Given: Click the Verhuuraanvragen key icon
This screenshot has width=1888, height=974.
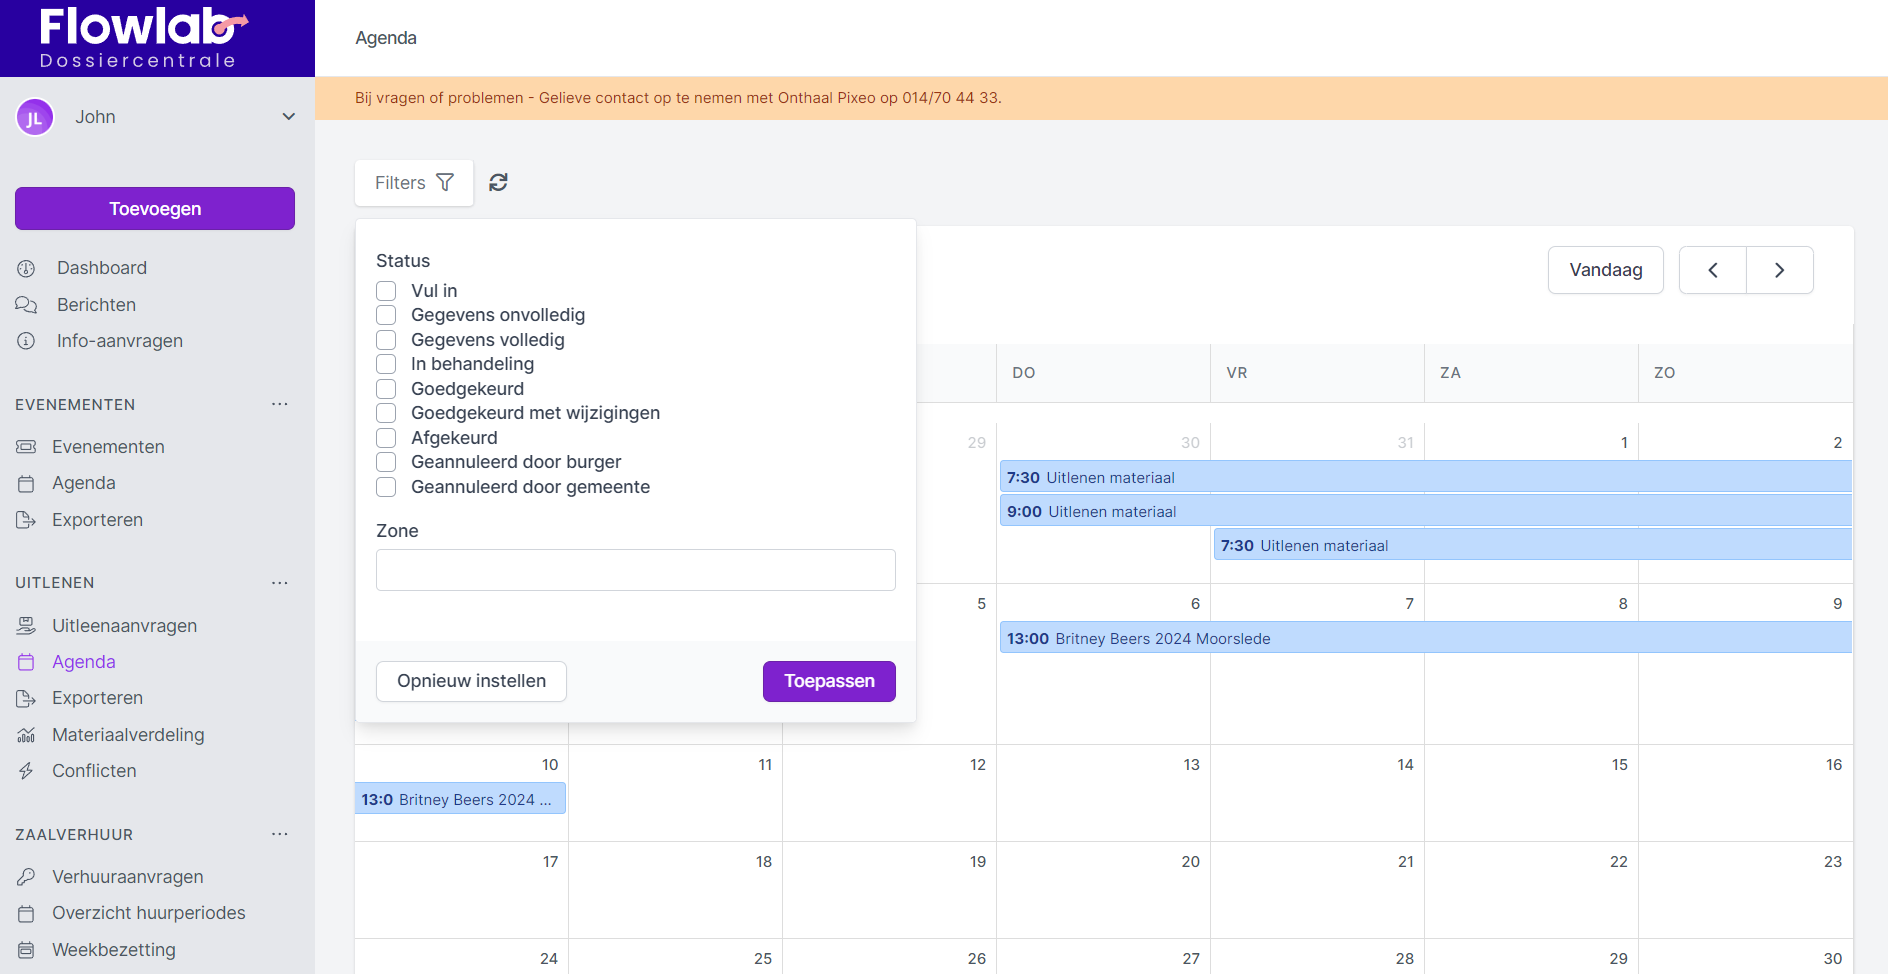Looking at the screenshot, I should tap(26, 877).
